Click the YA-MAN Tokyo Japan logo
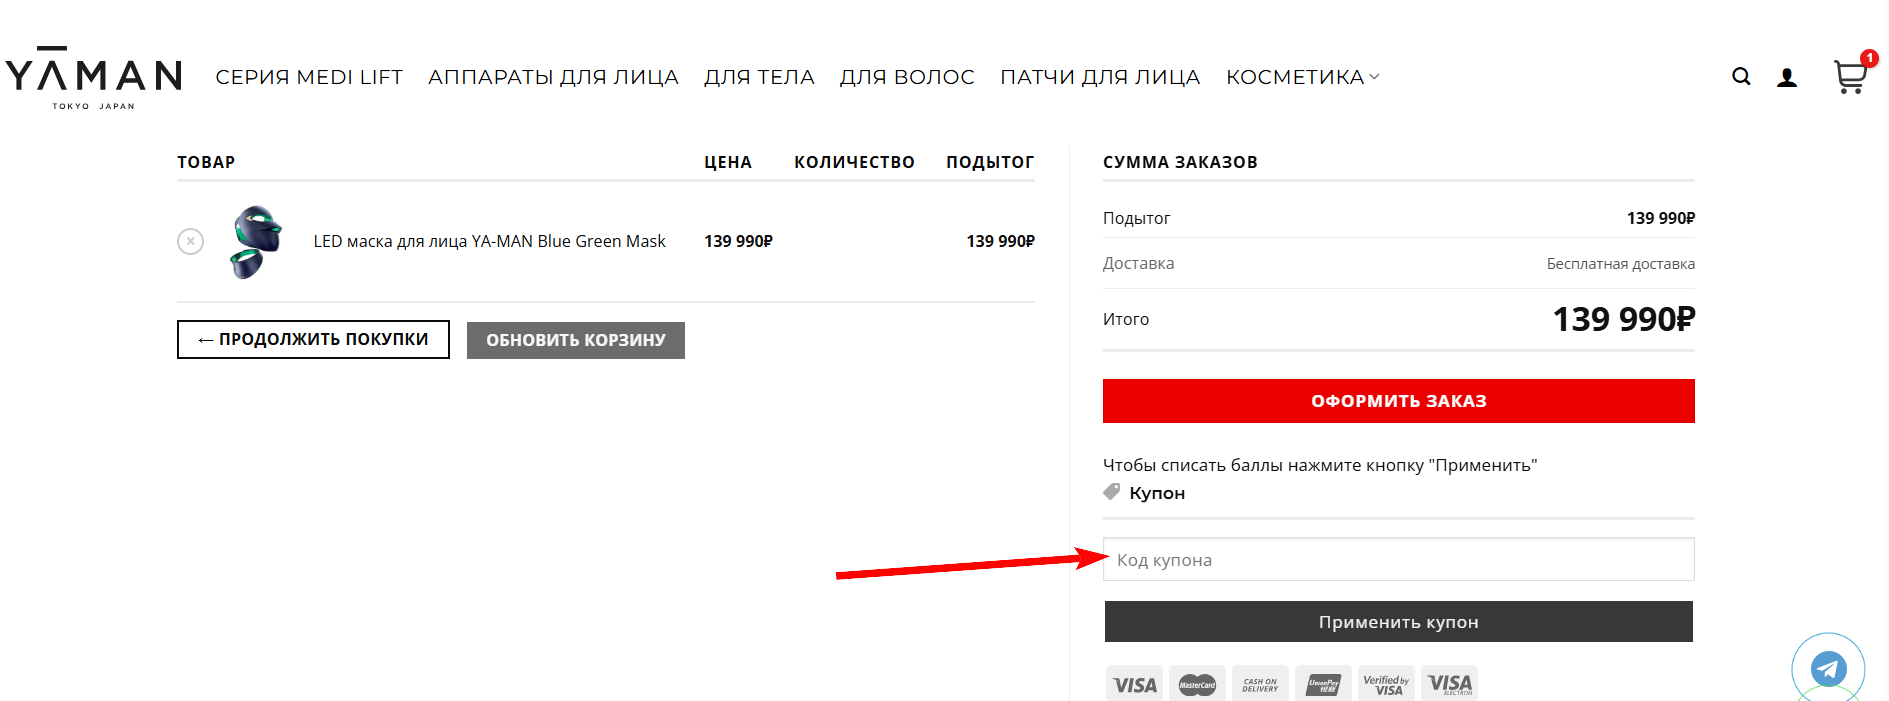The height and width of the screenshot is (701, 1889). pyautogui.click(x=94, y=77)
